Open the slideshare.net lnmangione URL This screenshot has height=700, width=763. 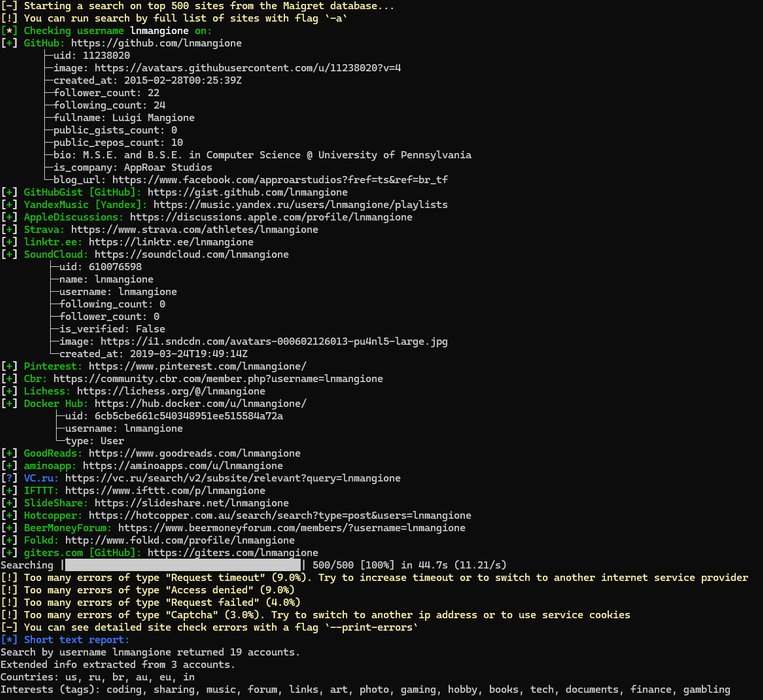[191, 503]
